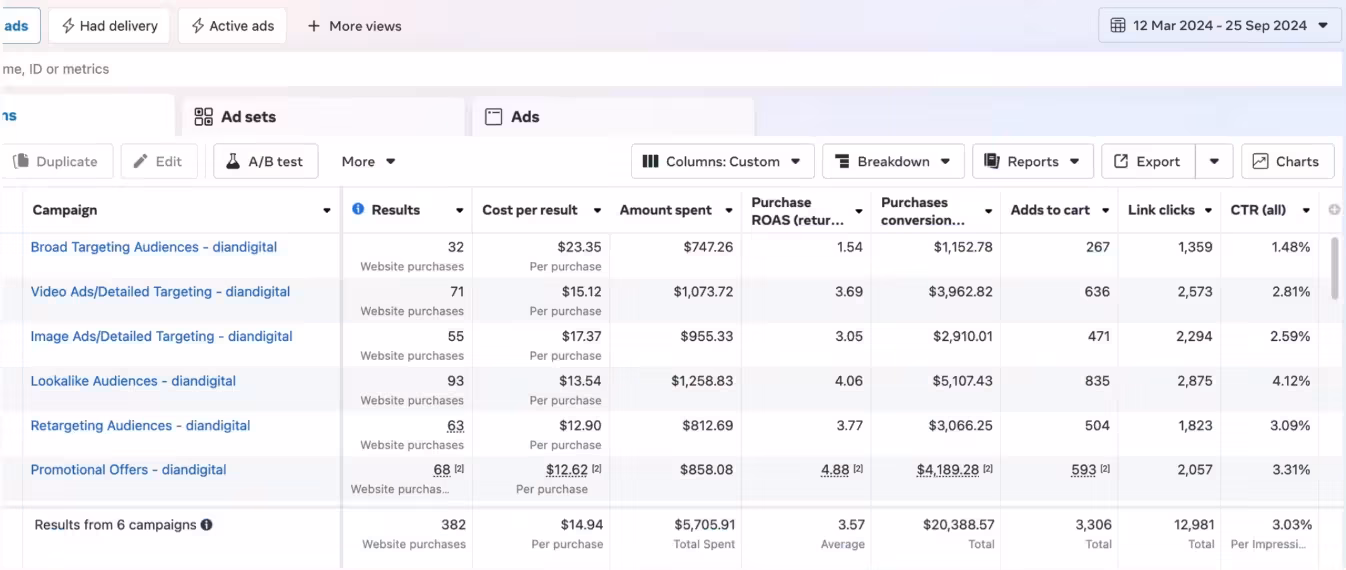Click the Edit button
This screenshot has width=1346, height=570.
pyautogui.click(x=158, y=161)
